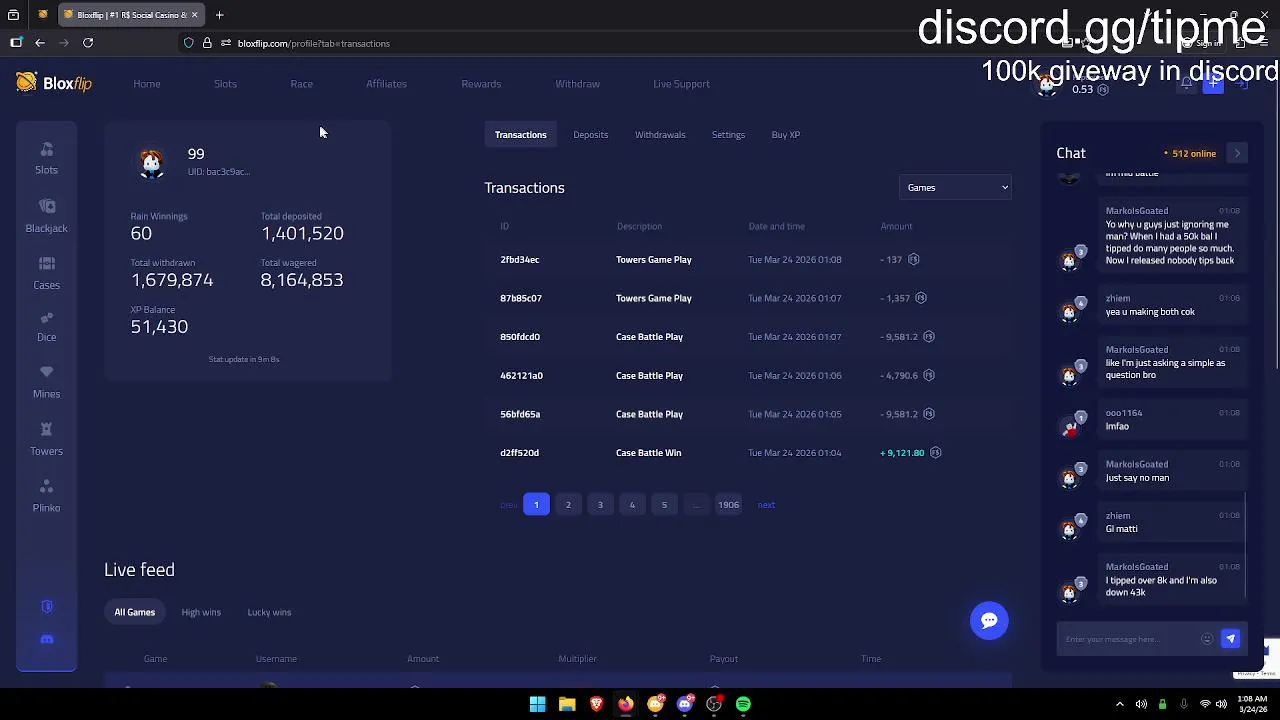Go to transactions page 4

coord(632,505)
